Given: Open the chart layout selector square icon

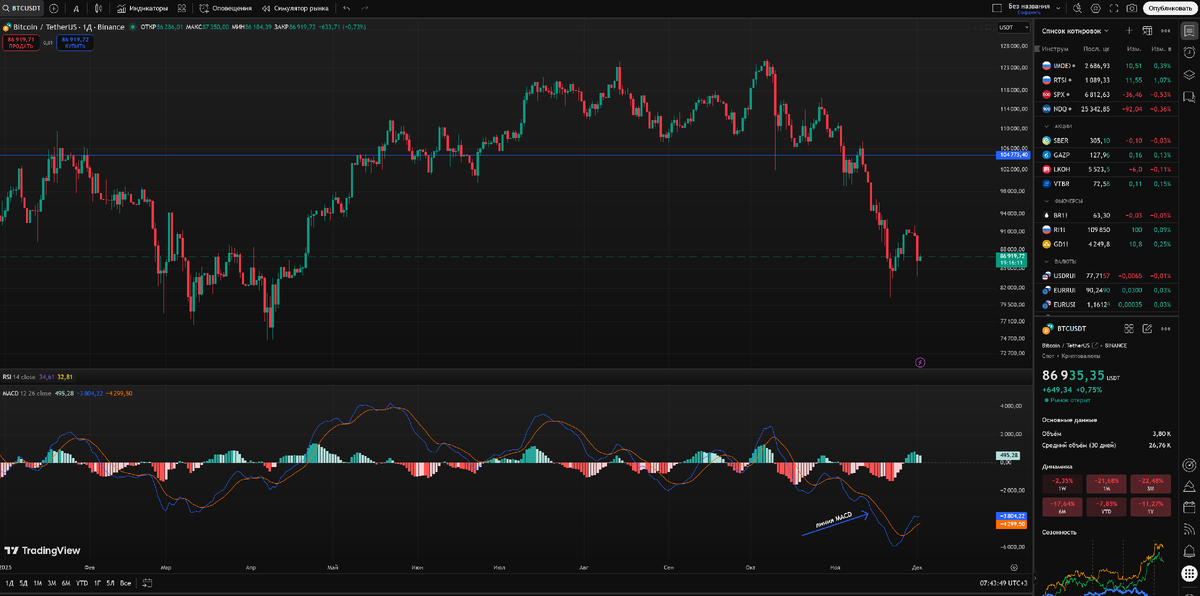Looking at the screenshot, I should 997,8.
